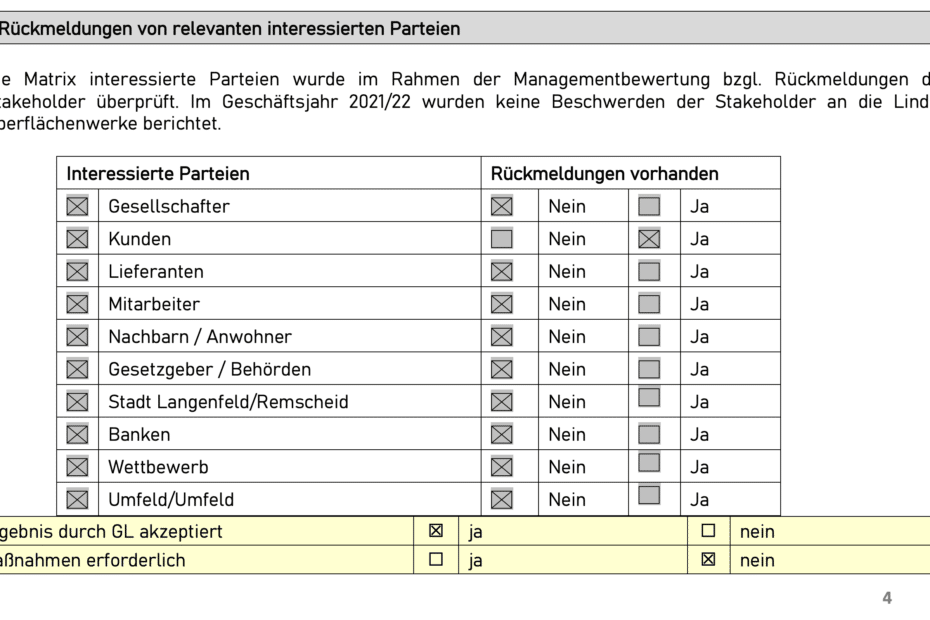
Task: Check Ja for Gesetzgeber / Behörden
Action: tap(649, 369)
